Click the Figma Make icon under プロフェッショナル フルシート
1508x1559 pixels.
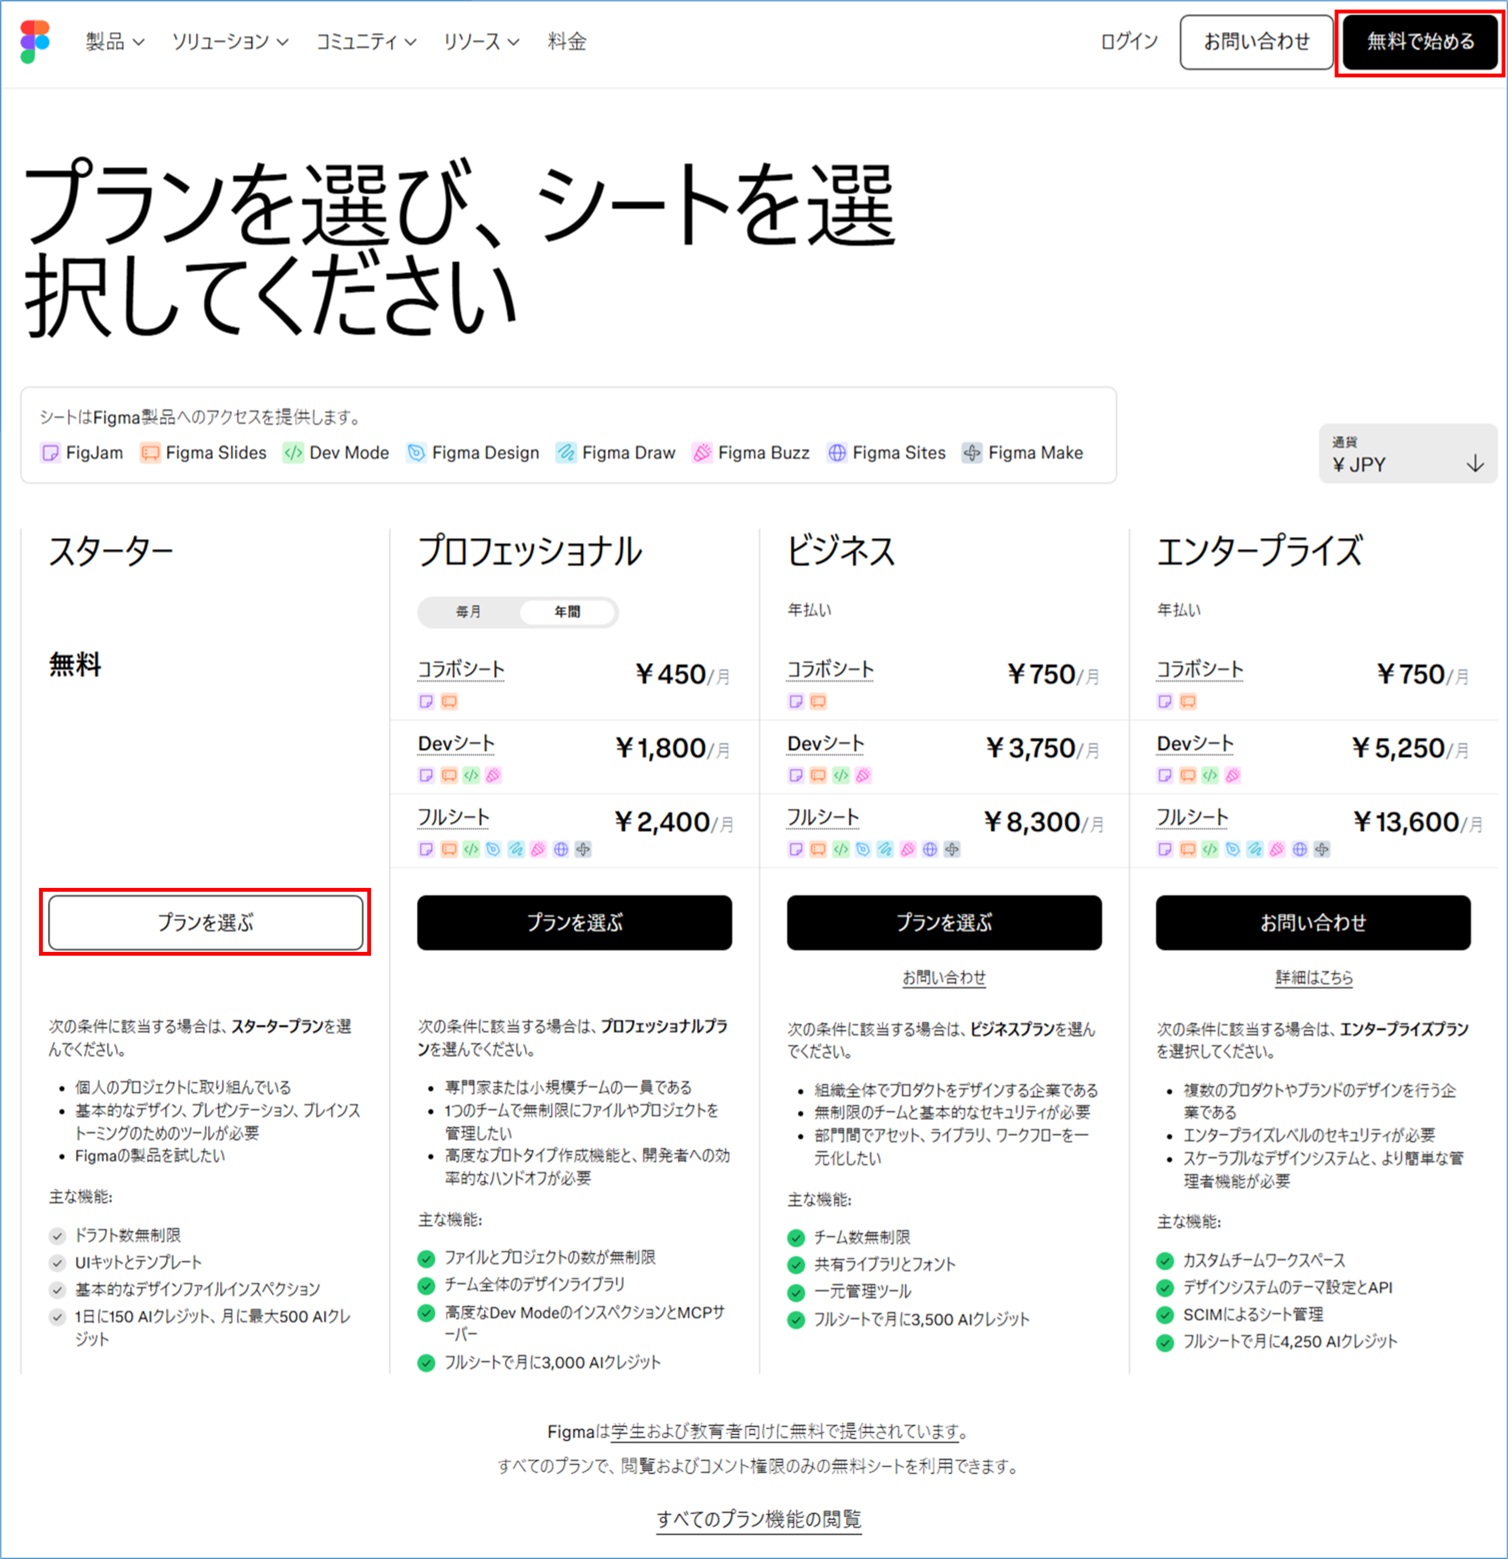(x=583, y=850)
